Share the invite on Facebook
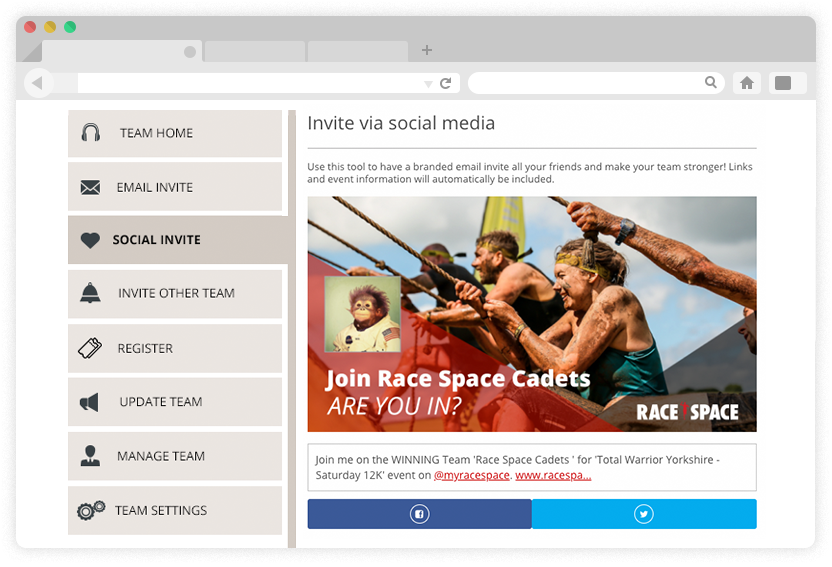Screen dimensions: 832x567 coord(420,514)
